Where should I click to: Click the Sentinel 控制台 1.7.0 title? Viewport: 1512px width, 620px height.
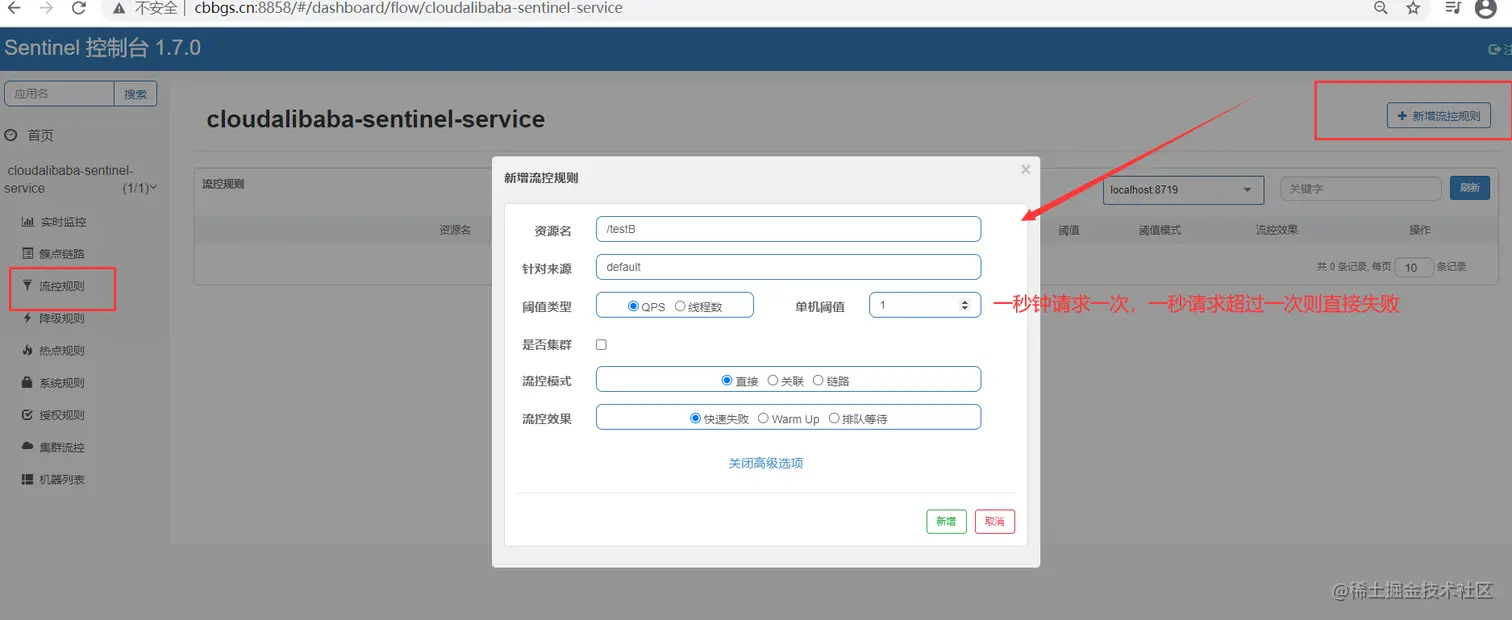coord(103,47)
